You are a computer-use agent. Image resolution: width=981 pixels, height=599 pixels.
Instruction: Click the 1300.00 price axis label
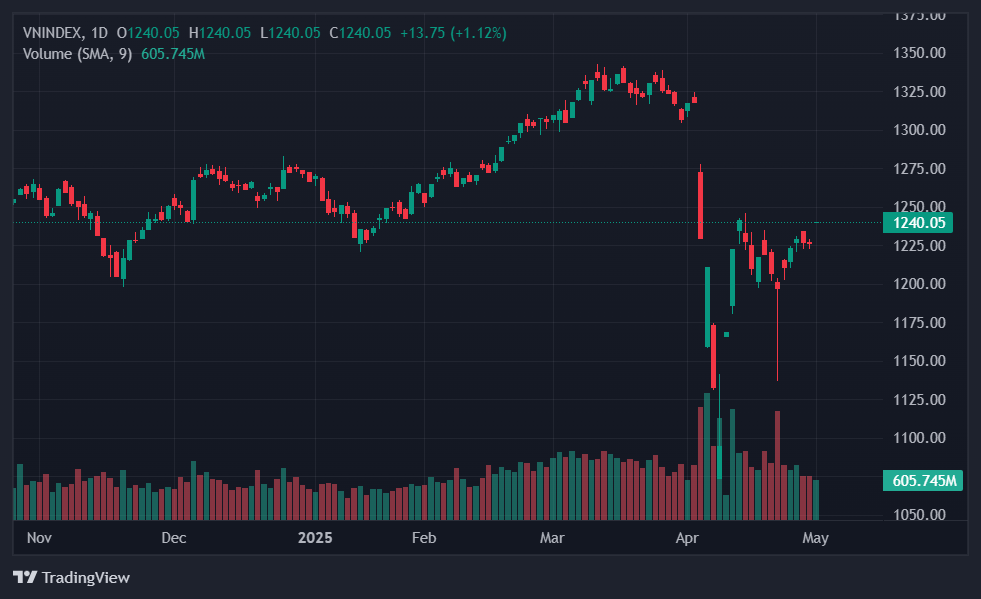[x=919, y=130]
